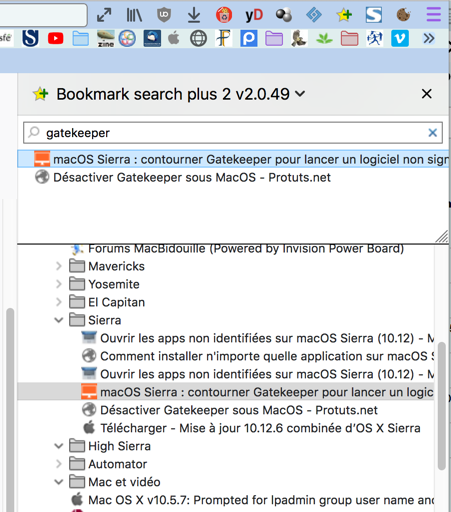This screenshot has width=451, height=512.
Task: Click the three-spheres extension icon
Action: tap(284, 15)
